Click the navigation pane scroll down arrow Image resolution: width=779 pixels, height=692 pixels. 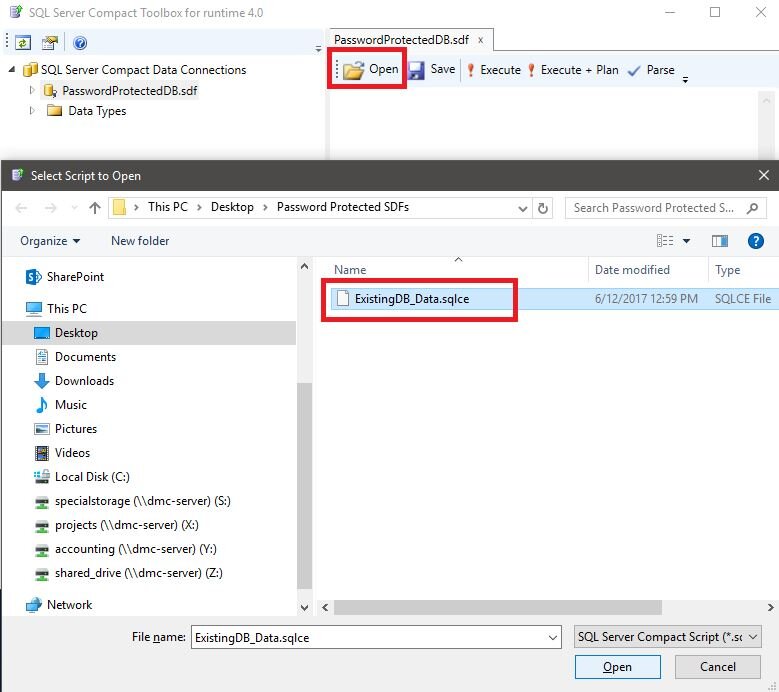pyautogui.click(x=305, y=607)
